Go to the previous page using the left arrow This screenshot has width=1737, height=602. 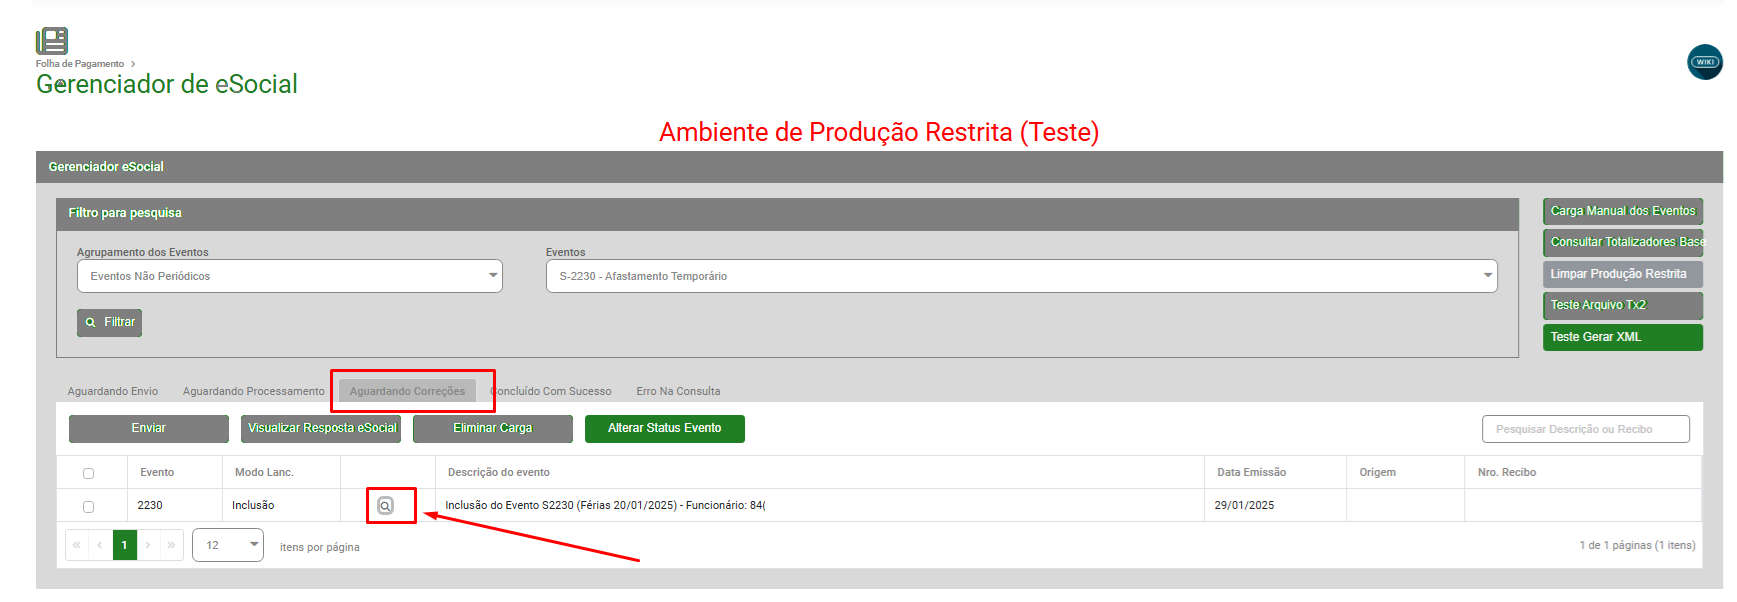[100, 545]
